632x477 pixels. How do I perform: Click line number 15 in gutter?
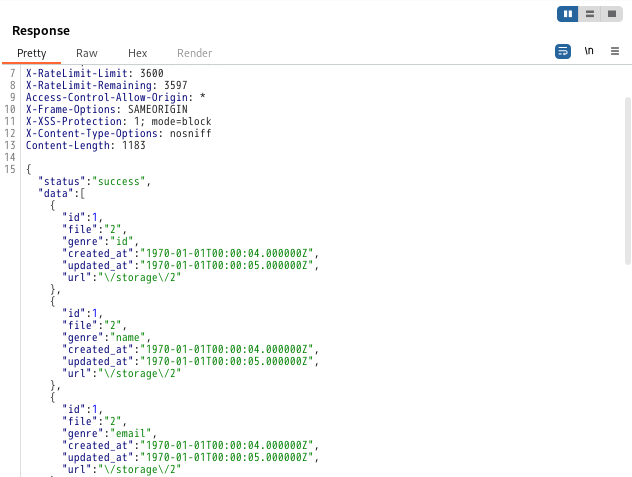[10, 169]
